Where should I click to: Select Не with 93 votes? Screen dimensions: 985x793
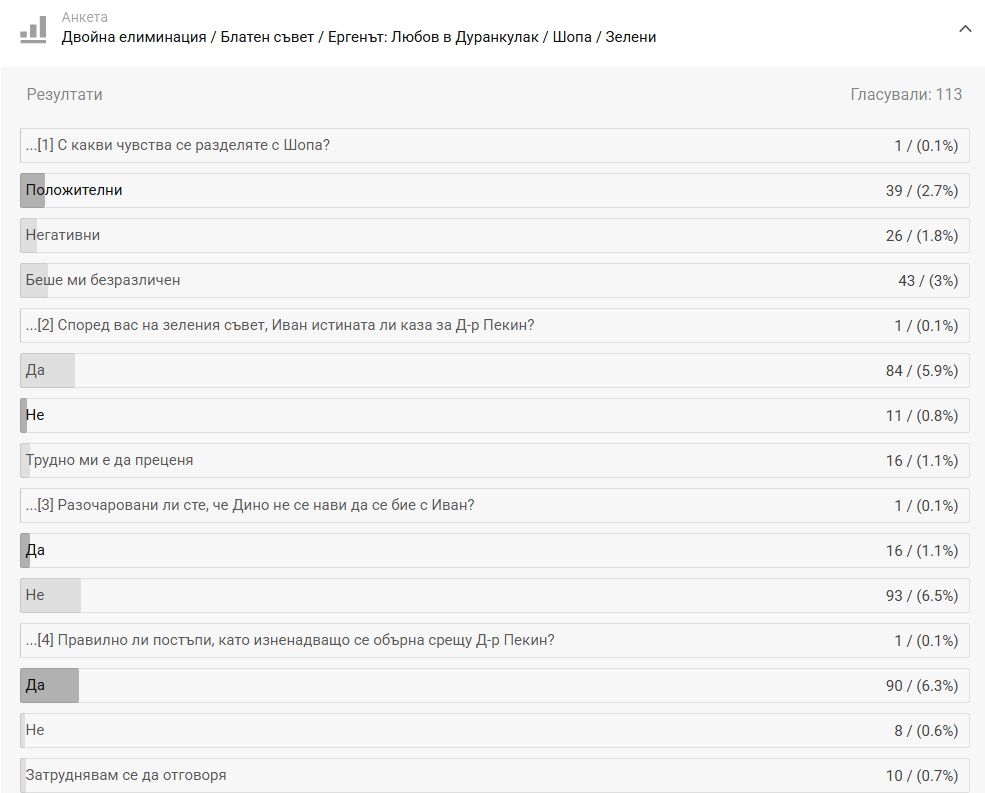pos(494,595)
